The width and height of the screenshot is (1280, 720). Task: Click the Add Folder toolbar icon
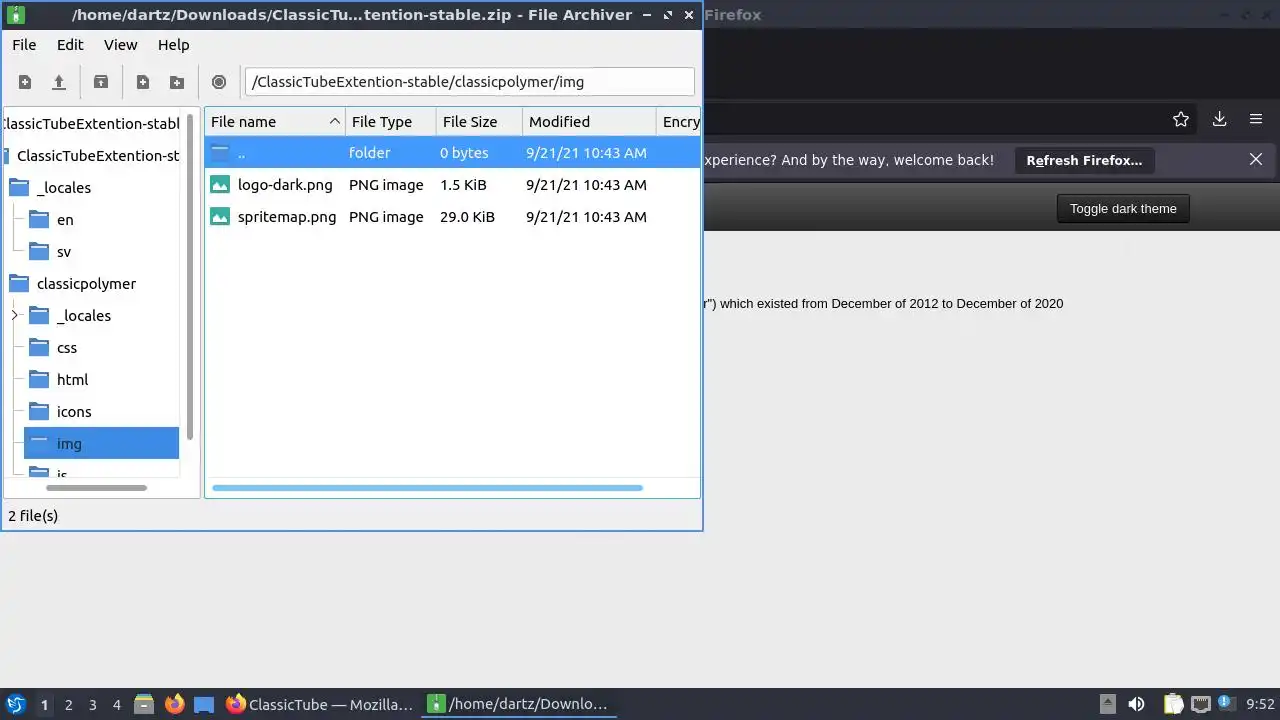tap(177, 82)
